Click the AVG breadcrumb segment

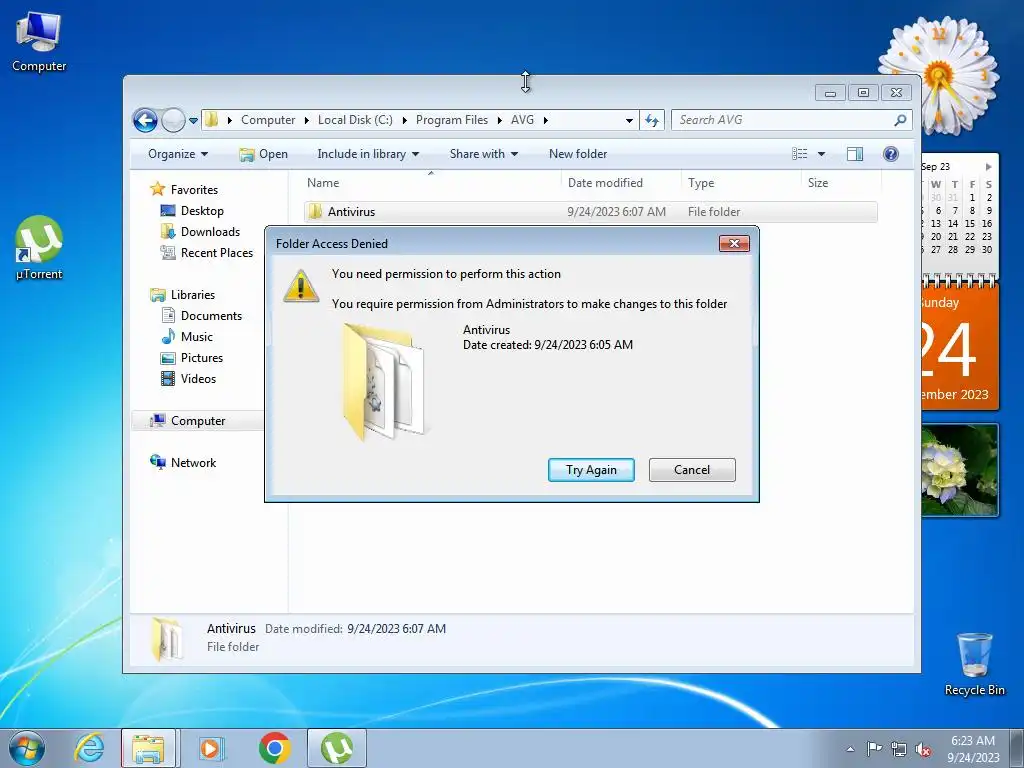[x=522, y=120]
